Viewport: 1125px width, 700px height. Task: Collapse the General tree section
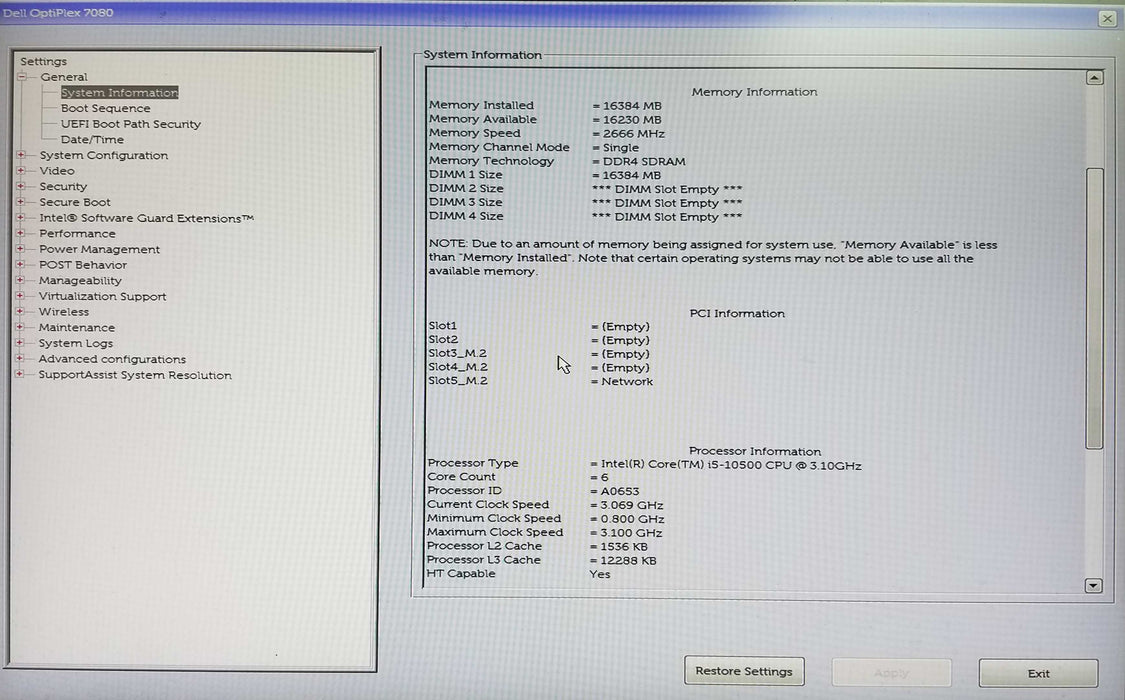point(21,76)
